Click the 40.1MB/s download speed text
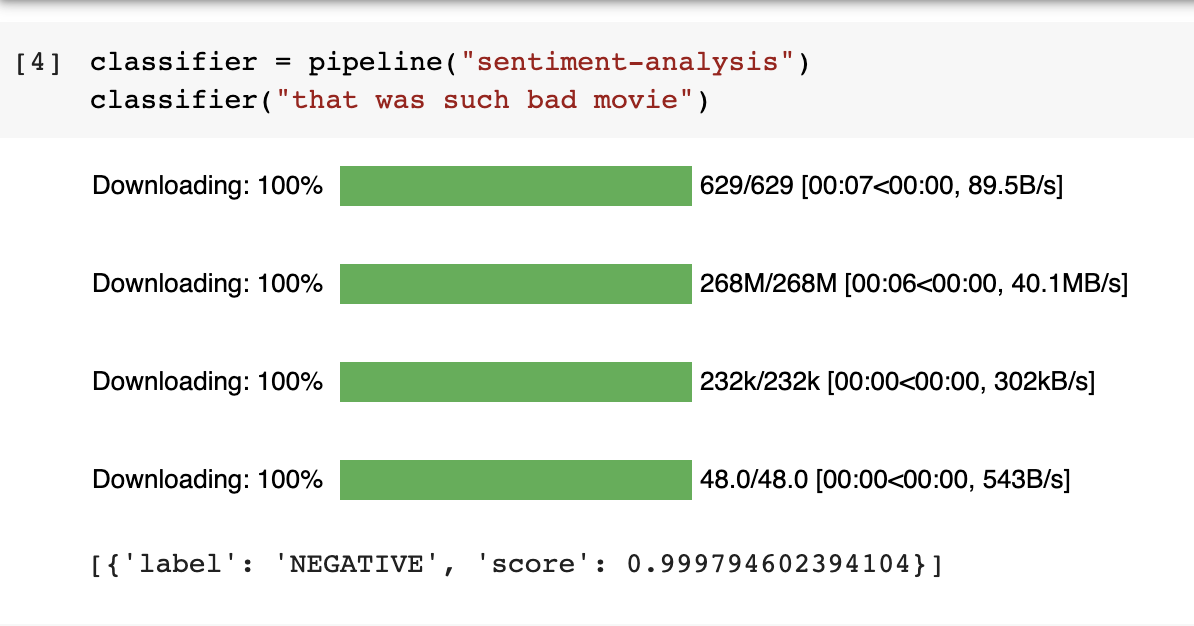The width and height of the screenshot is (1194, 626). (x=1069, y=284)
